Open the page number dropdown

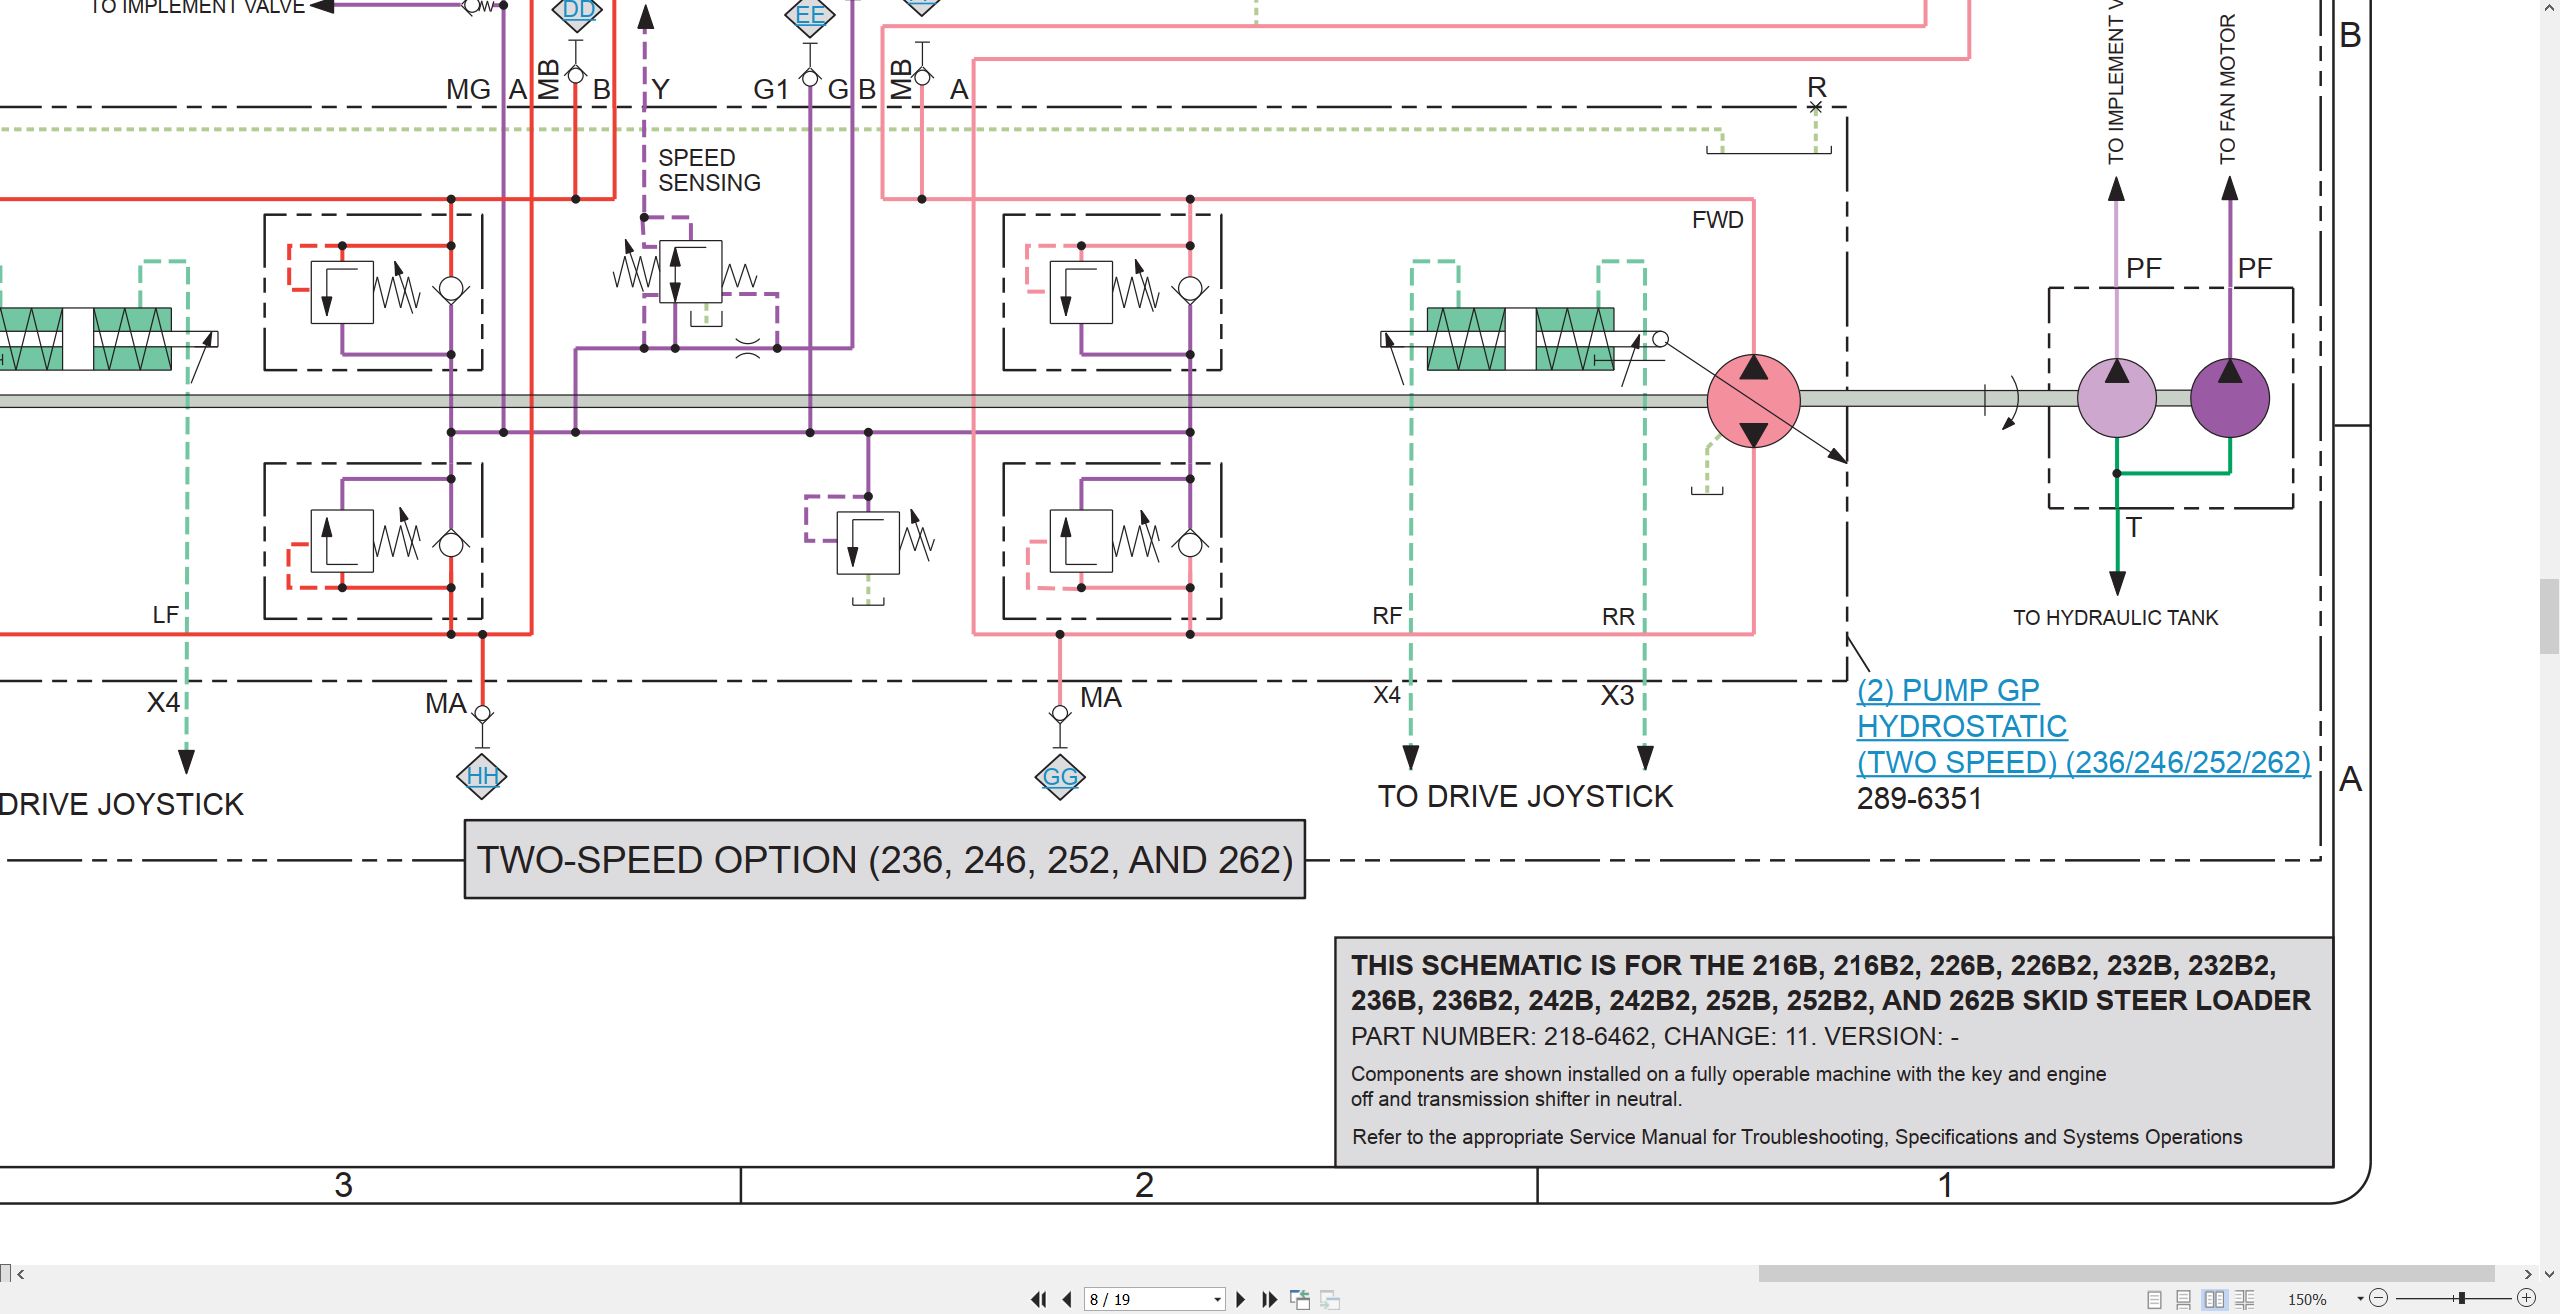tap(1217, 1299)
